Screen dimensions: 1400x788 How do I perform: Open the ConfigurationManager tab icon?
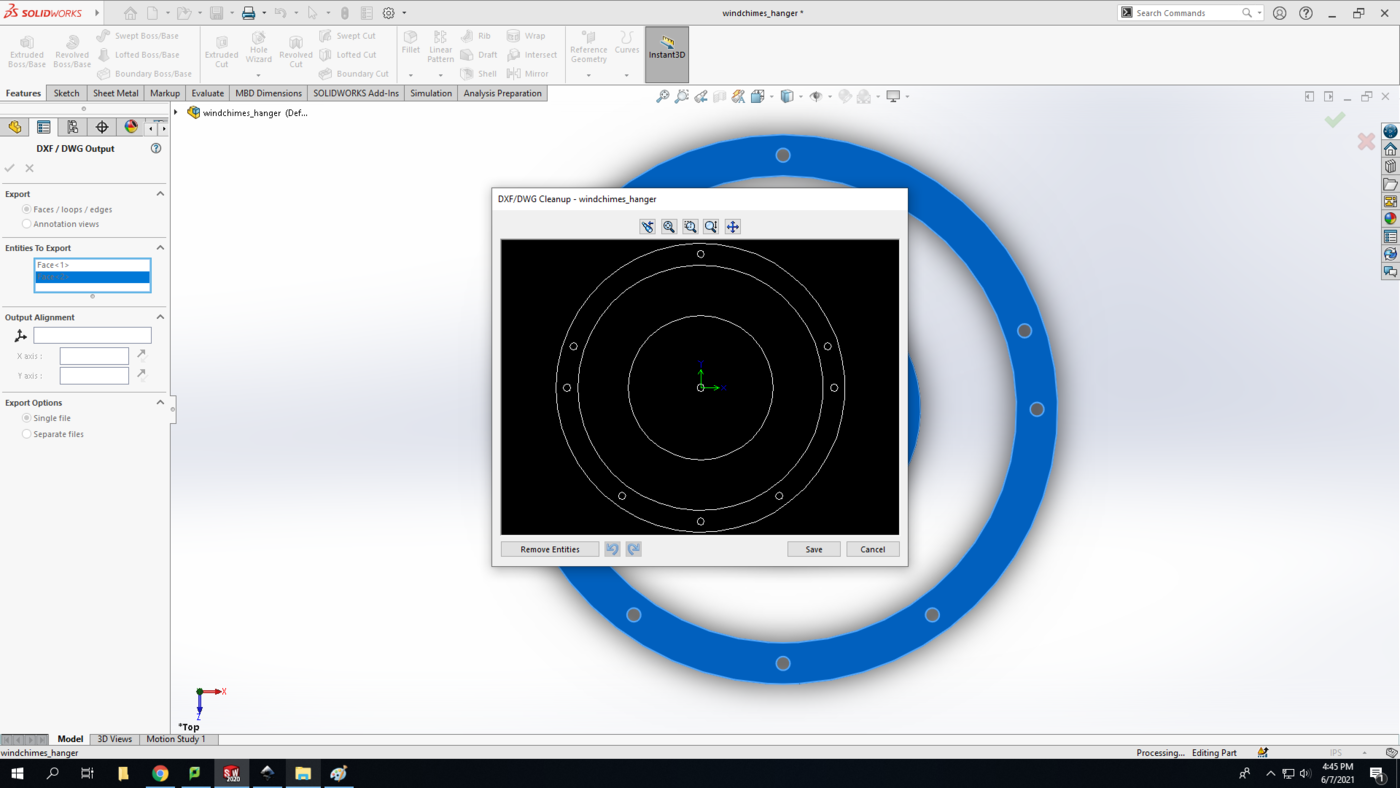tap(73, 127)
